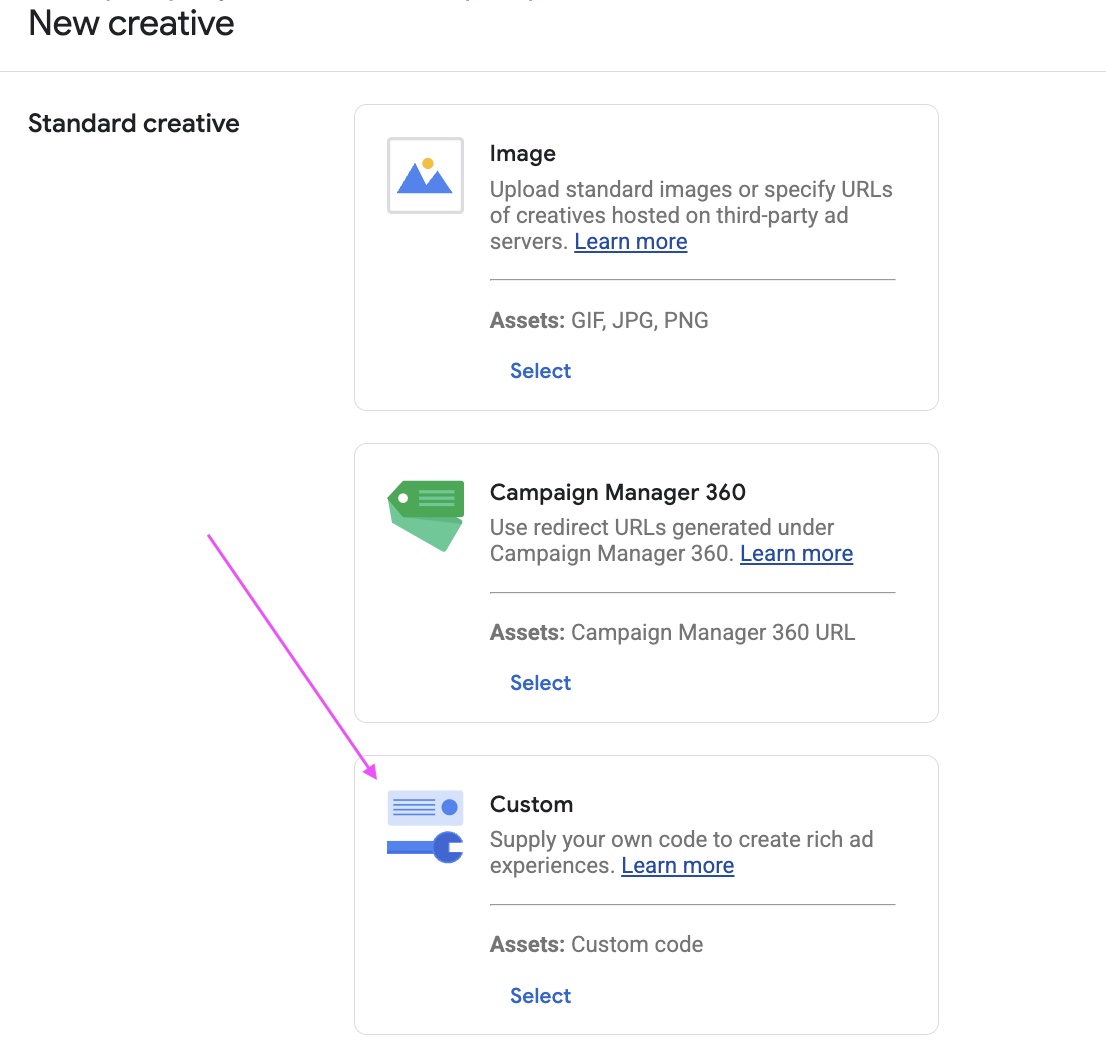The image size is (1106, 1046).
Task: Select the Image creative type
Action: (x=540, y=371)
